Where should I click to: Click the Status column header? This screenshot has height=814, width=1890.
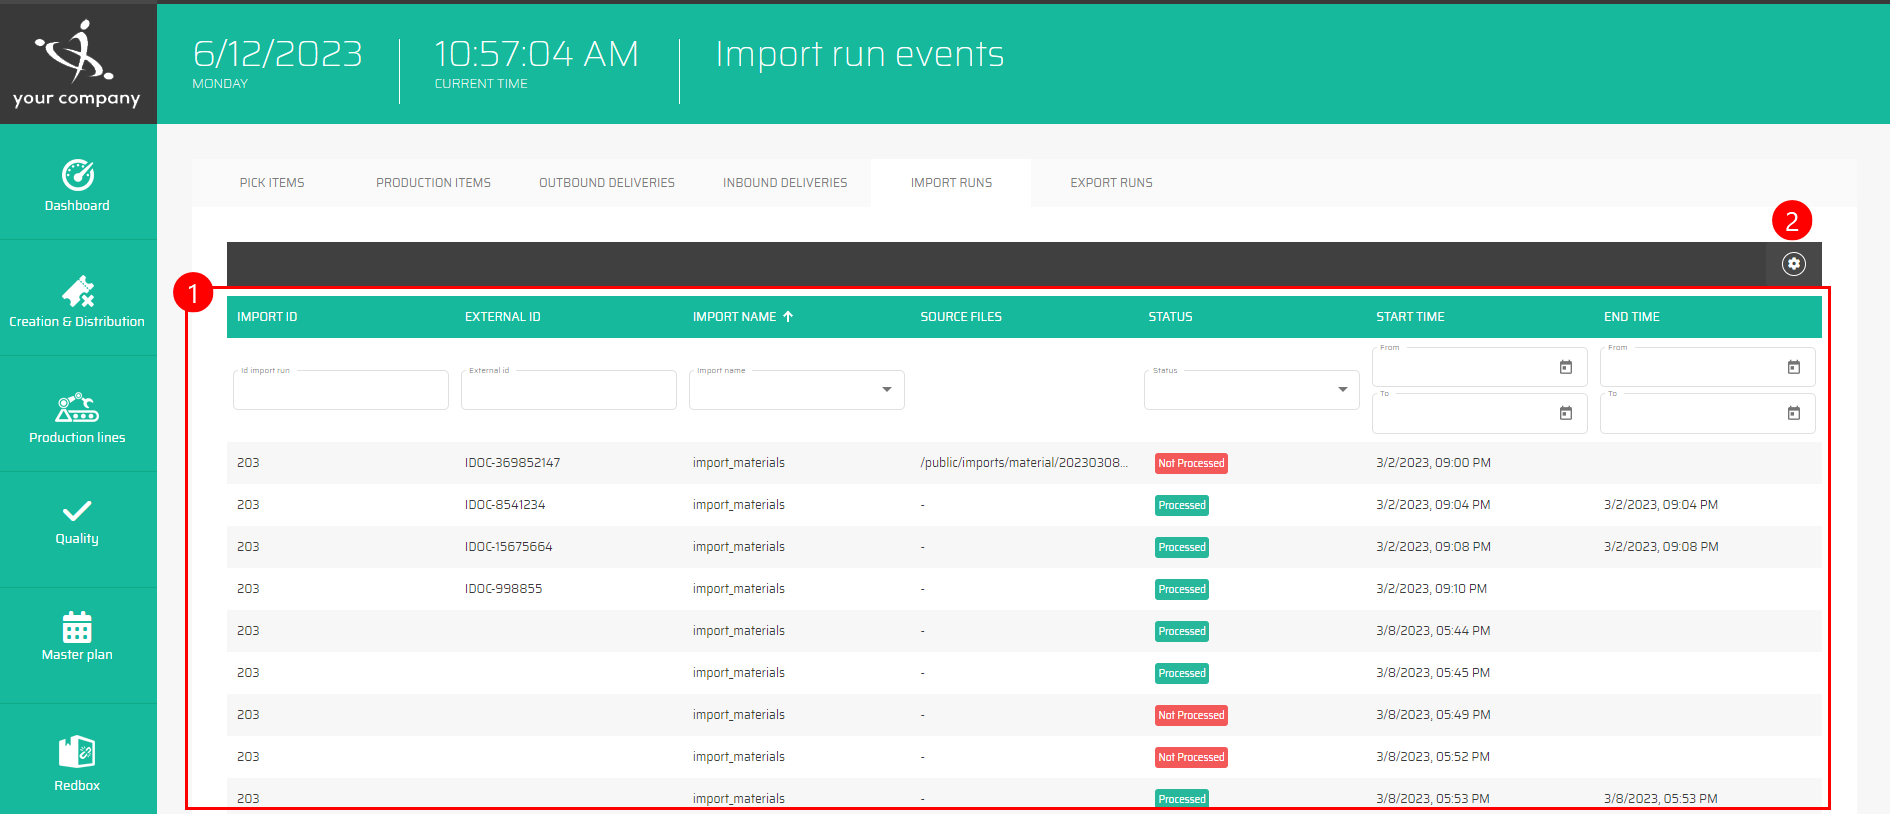coord(1170,317)
